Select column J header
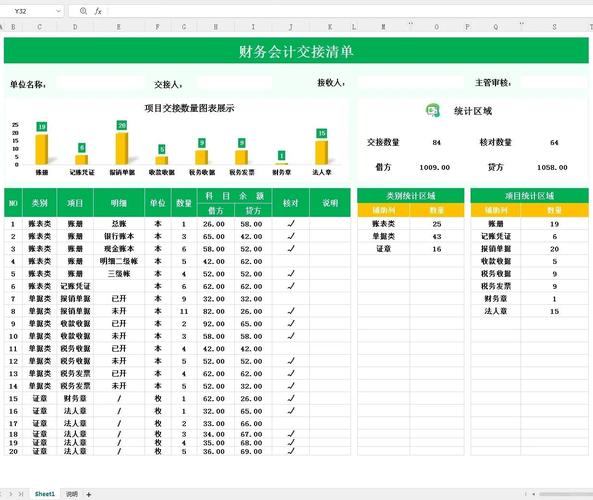This screenshot has height=500, width=593. 291,27
